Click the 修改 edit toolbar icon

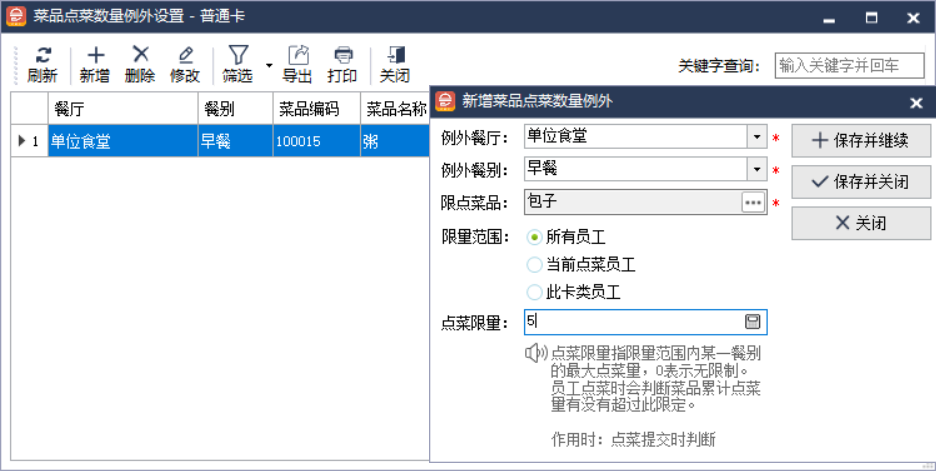pyautogui.click(x=185, y=56)
